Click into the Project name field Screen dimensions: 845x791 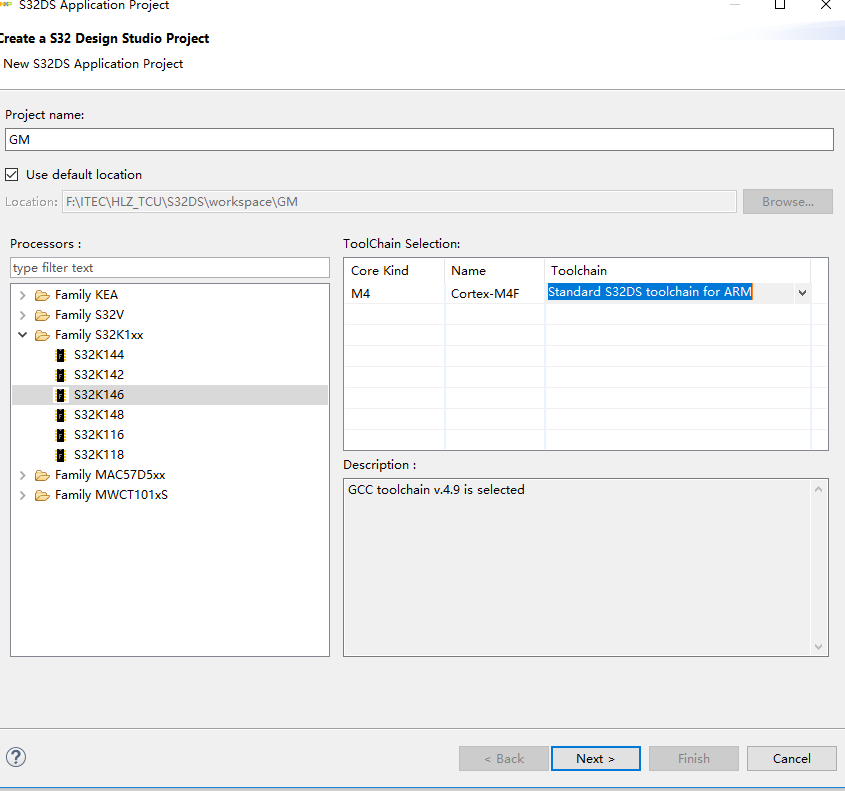pyautogui.click(x=419, y=140)
